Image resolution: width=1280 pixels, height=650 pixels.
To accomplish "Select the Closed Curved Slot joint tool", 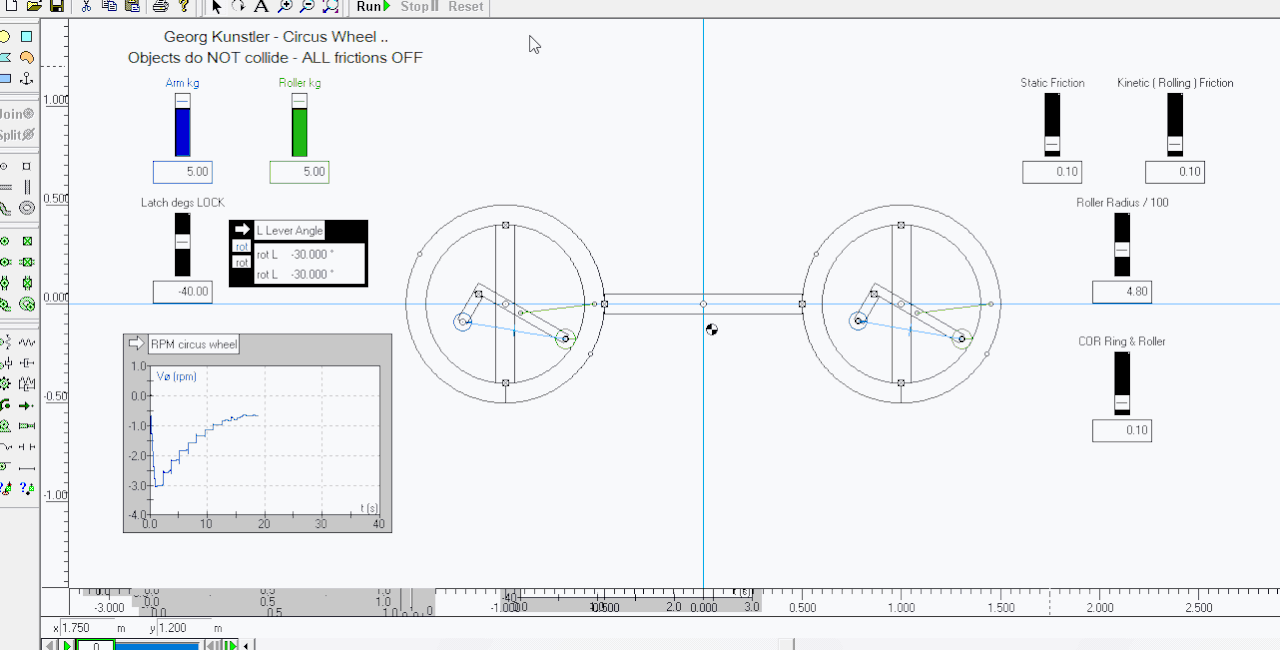I will [x=27, y=303].
